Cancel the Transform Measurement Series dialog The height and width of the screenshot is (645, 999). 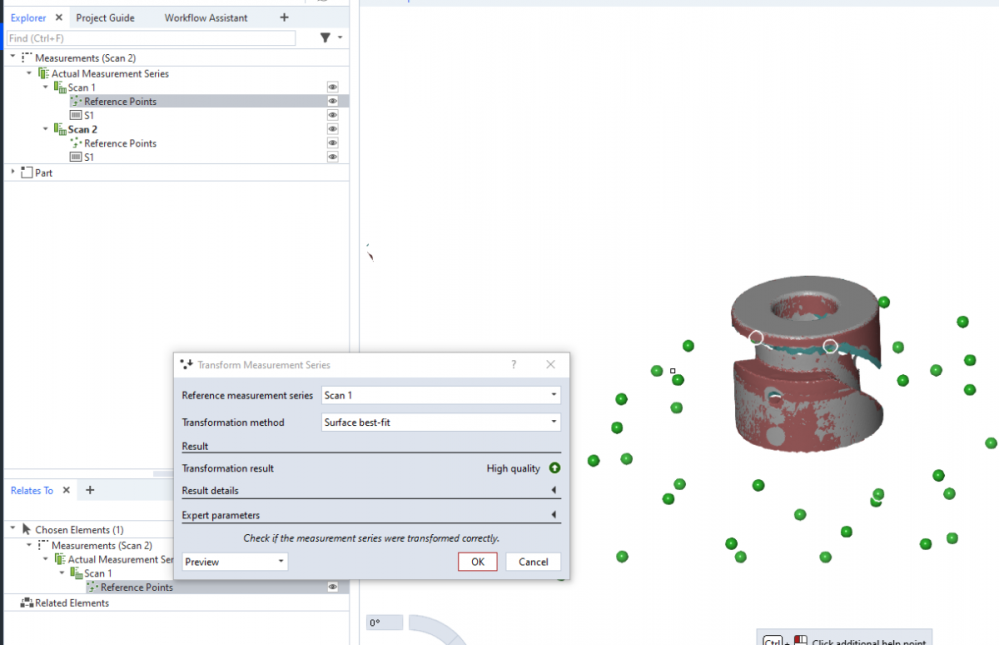coord(533,562)
